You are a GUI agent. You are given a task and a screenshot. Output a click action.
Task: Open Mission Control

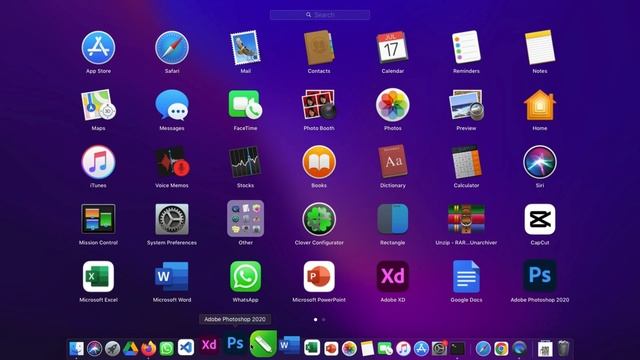tap(98, 219)
